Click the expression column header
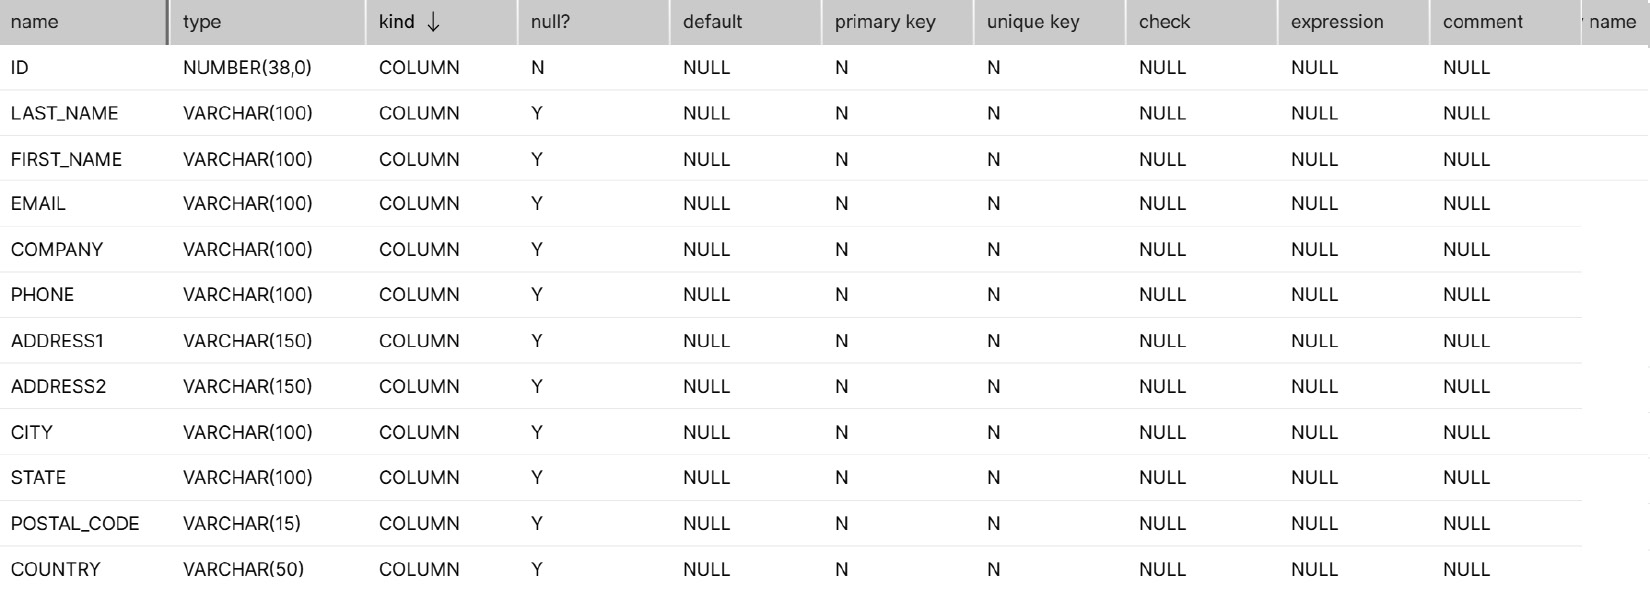Image resolution: width=1650 pixels, height=589 pixels. (1353, 22)
